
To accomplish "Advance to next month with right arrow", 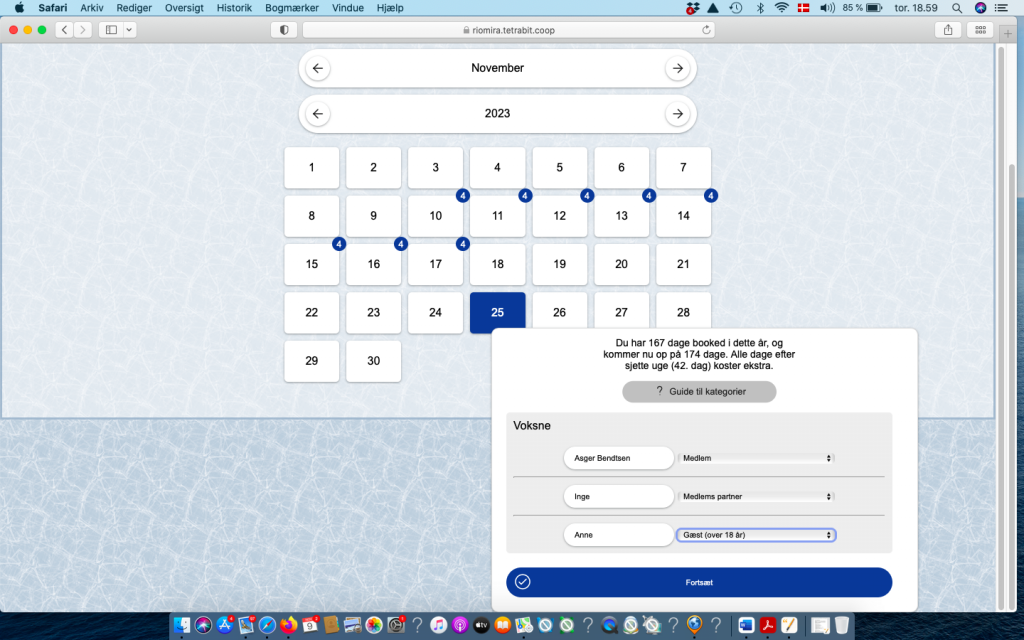I will pos(677,68).
